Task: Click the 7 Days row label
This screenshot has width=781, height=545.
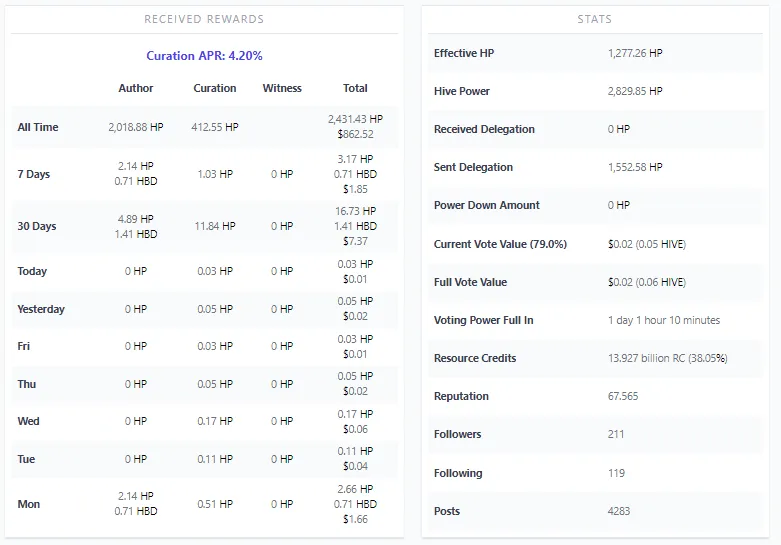Action: point(34,174)
